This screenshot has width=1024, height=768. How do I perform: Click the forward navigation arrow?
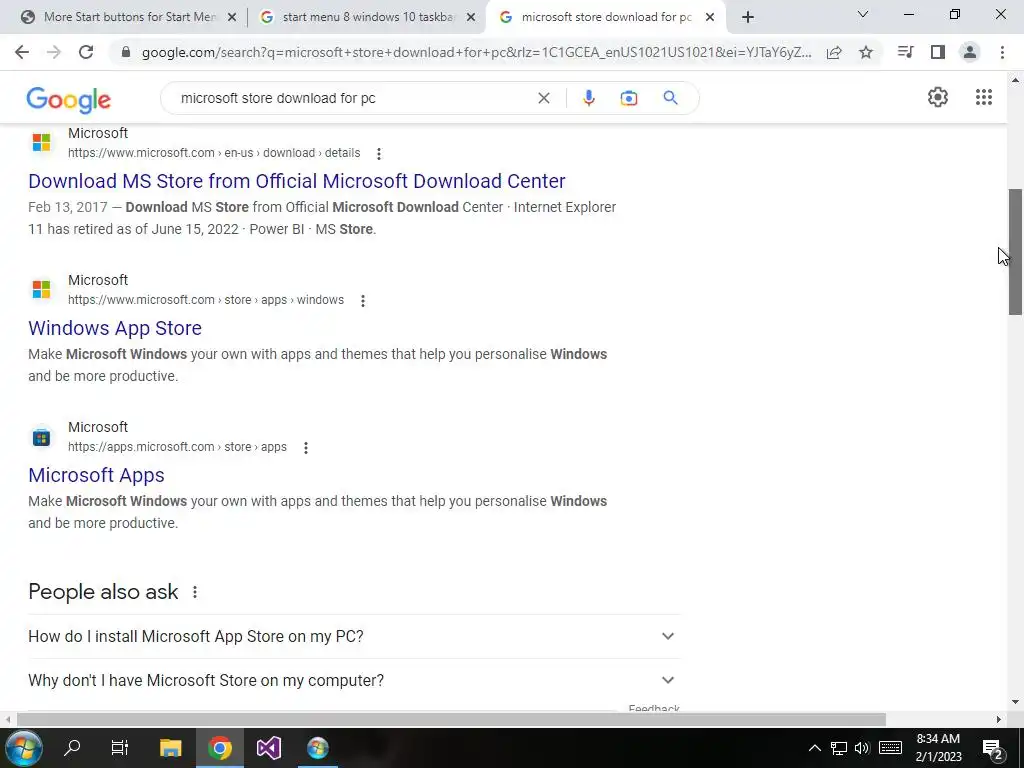(54, 52)
